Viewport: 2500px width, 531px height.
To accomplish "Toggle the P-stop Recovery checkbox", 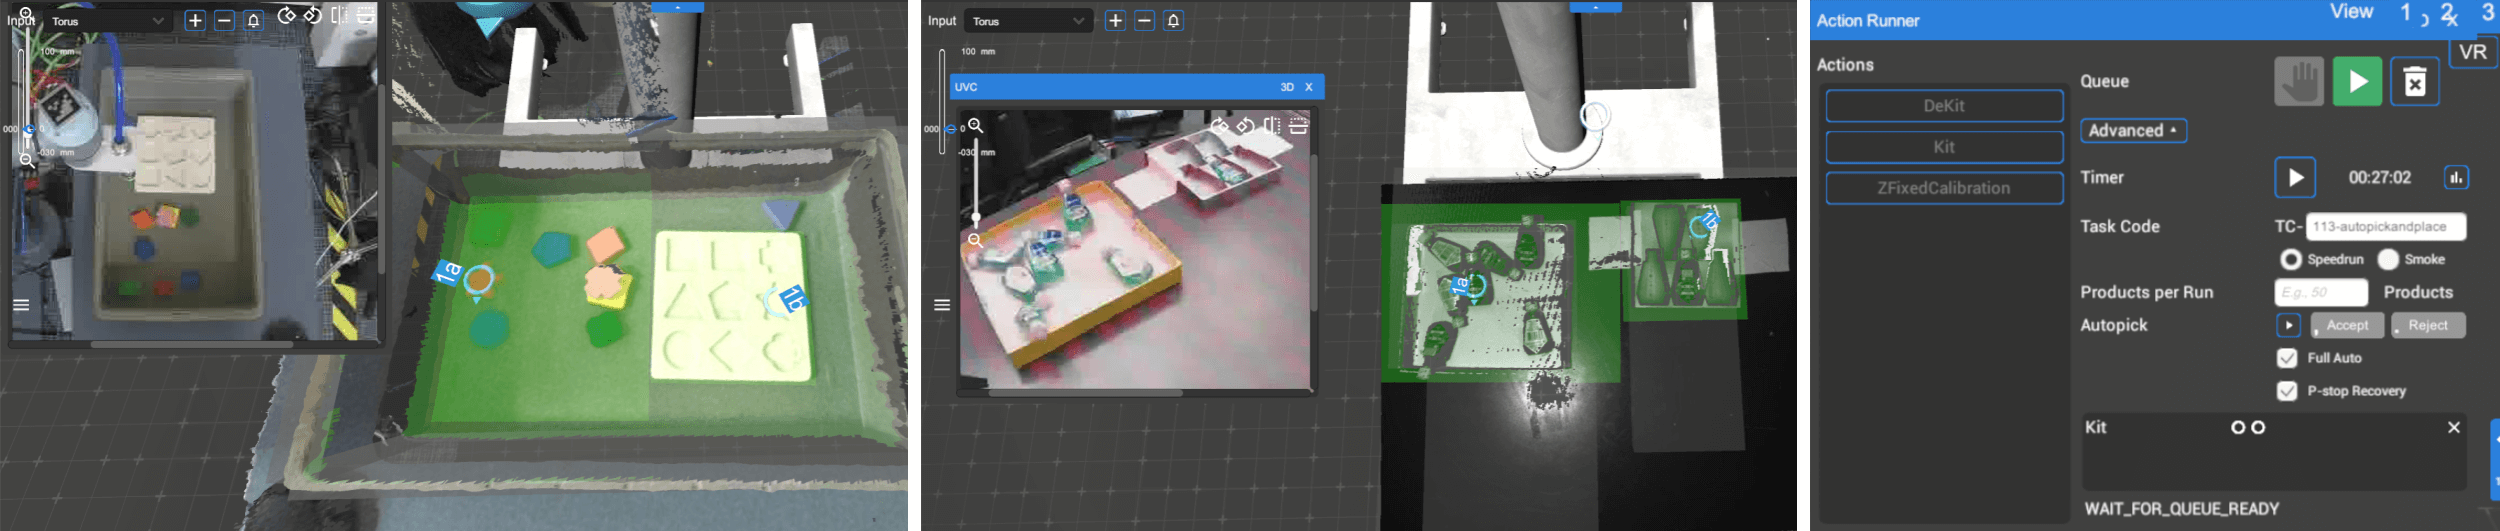I will click(x=2287, y=391).
